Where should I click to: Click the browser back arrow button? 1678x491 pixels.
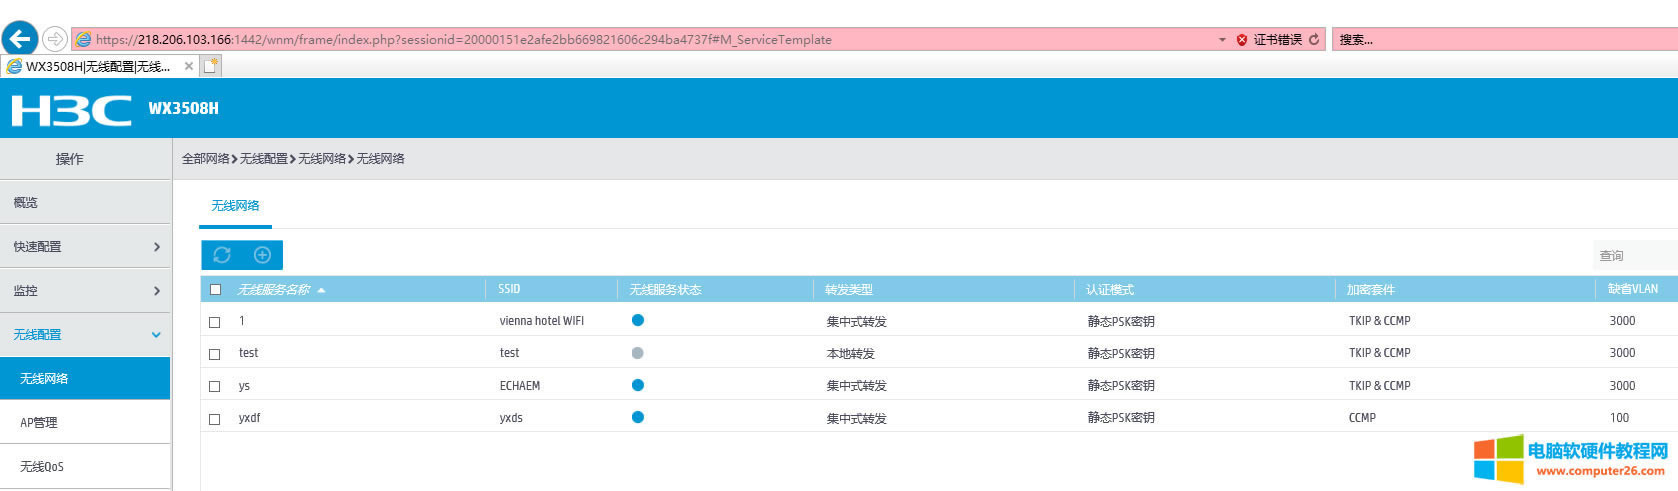(x=20, y=39)
